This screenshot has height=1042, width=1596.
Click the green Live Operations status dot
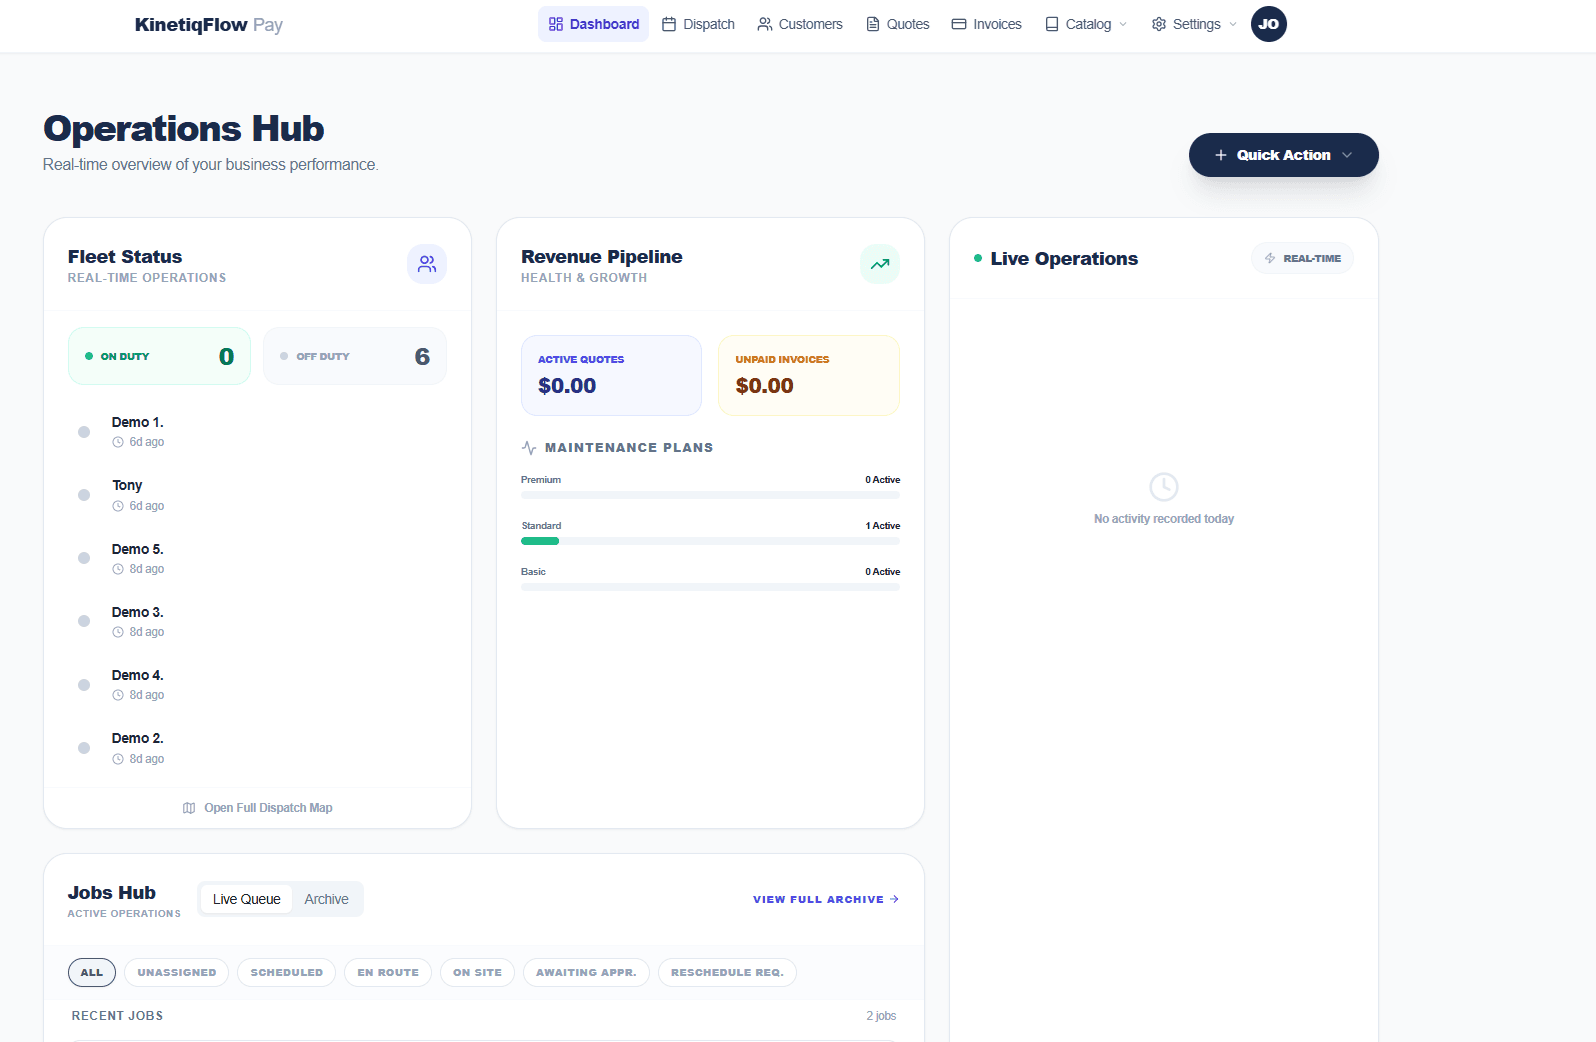tap(978, 258)
